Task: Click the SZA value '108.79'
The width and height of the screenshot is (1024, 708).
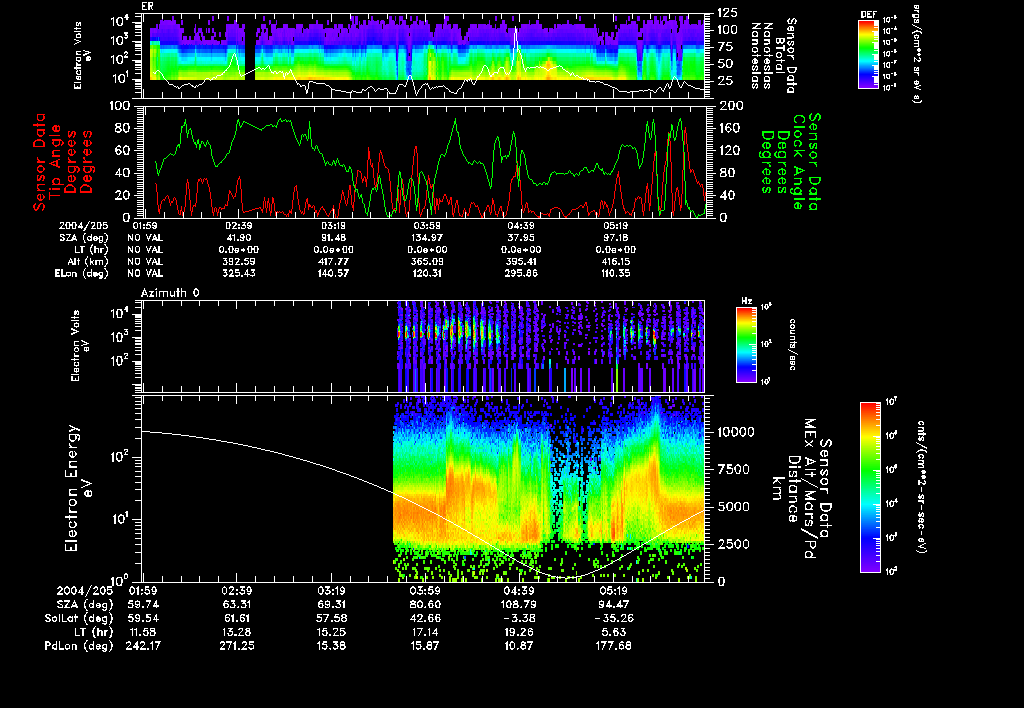Action: point(518,605)
